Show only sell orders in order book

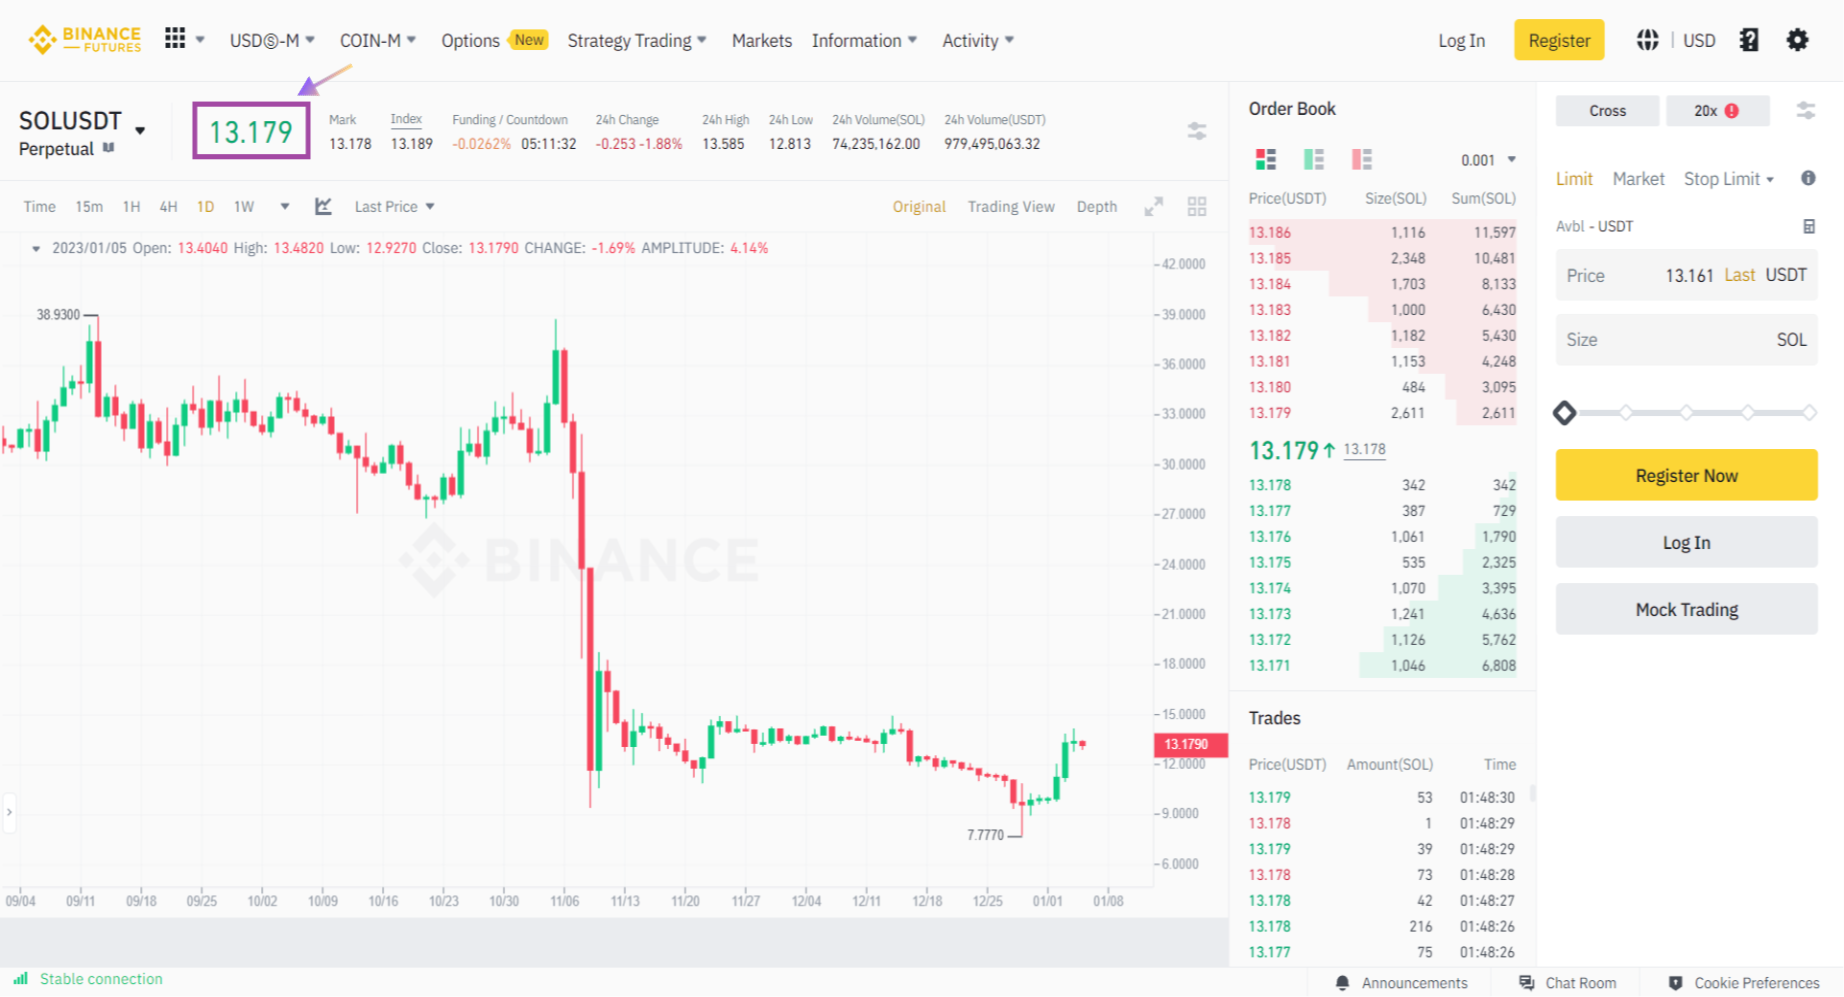coord(1361,159)
